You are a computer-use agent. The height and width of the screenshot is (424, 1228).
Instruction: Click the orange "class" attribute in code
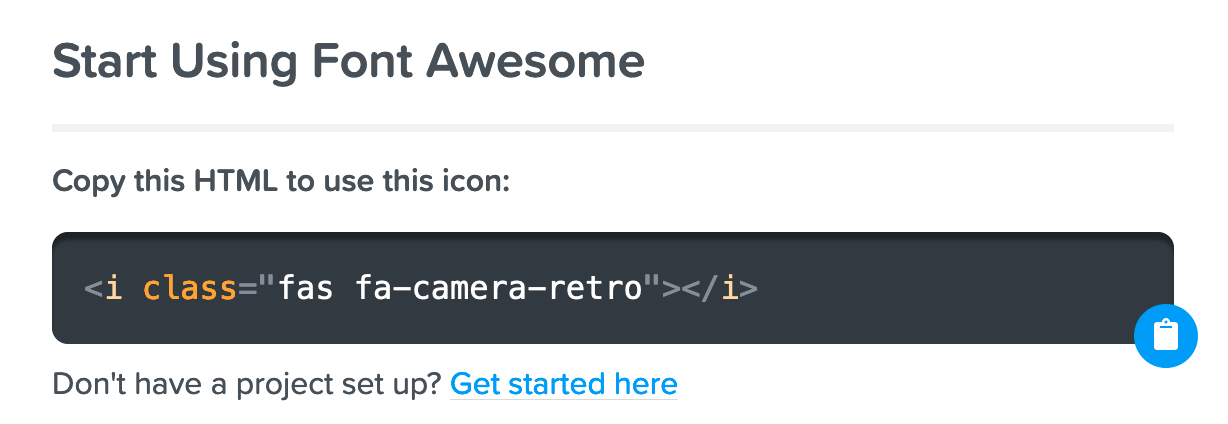pyautogui.click(x=189, y=289)
